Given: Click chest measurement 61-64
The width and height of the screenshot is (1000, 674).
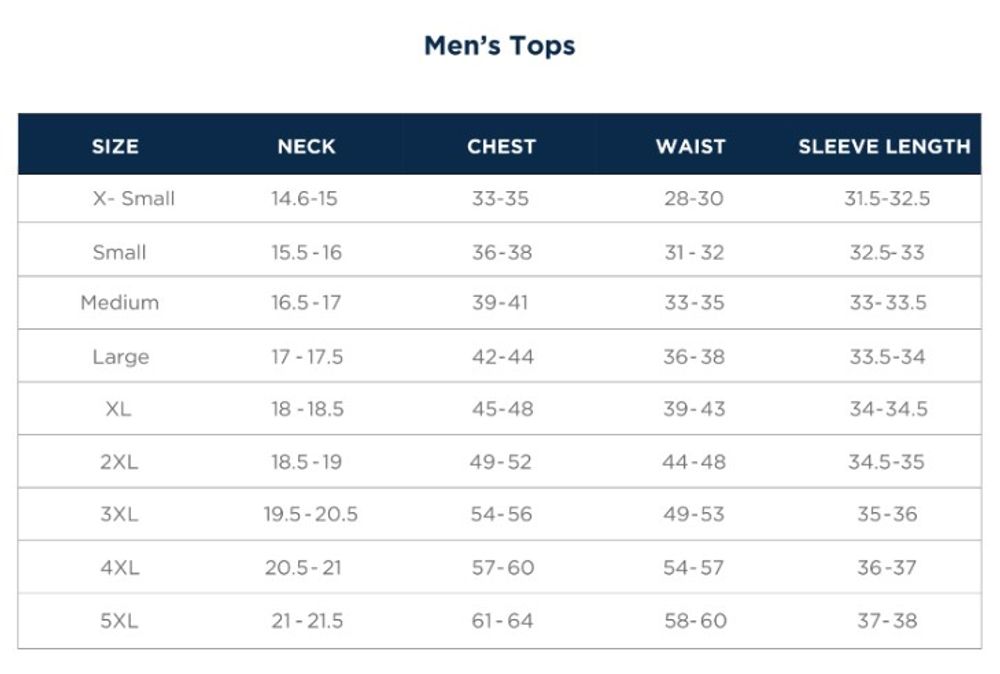Looking at the screenshot, I should tap(502, 621).
